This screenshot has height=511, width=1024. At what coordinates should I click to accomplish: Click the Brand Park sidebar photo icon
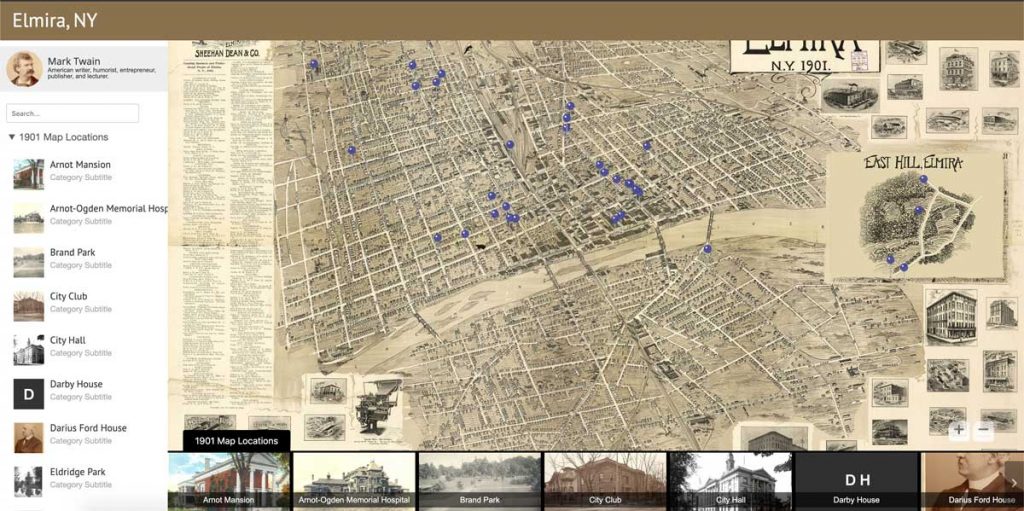[x=29, y=262]
